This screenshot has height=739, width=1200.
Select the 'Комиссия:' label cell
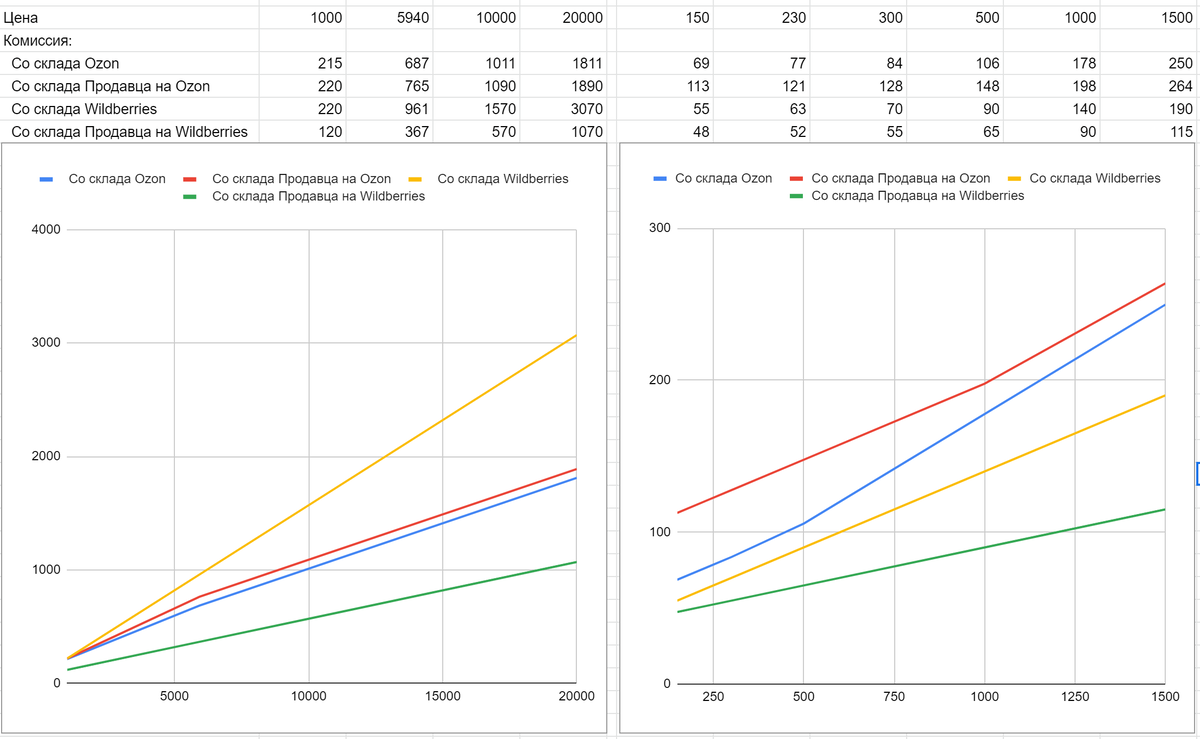coord(130,41)
